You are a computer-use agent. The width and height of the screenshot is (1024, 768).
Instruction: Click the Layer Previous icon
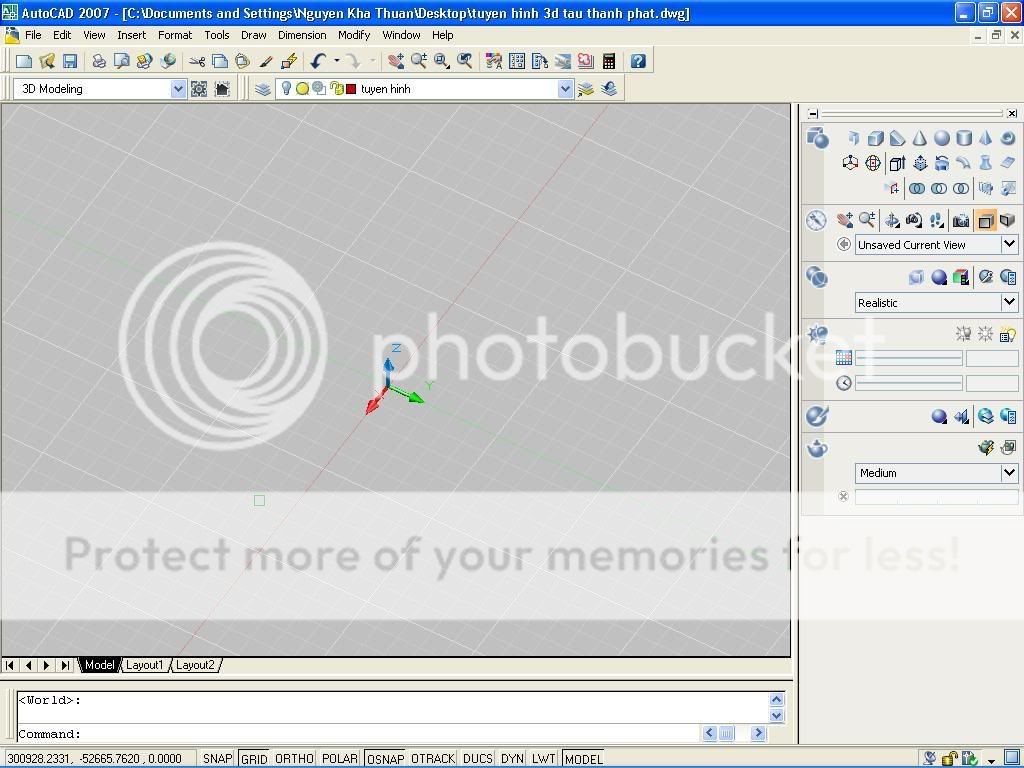[x=609, y=89]
